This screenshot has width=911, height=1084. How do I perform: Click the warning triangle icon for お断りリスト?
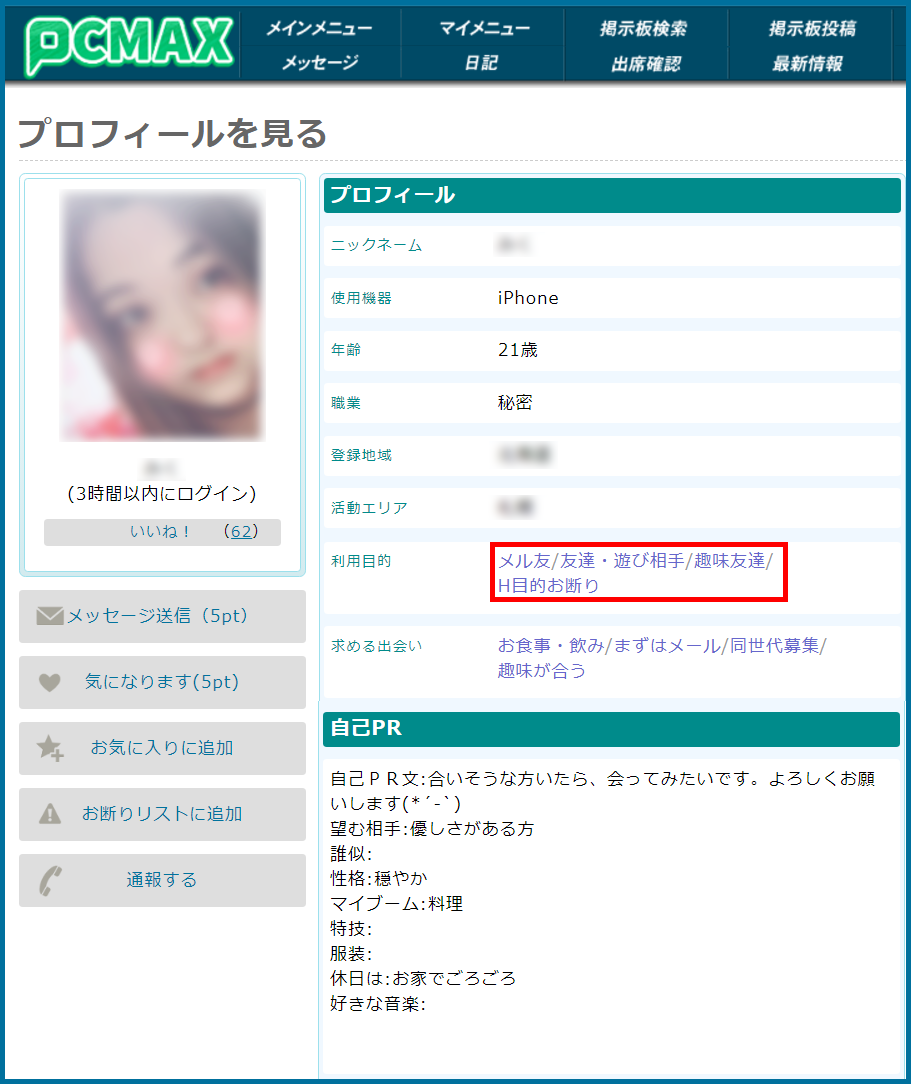pos(50,814)
